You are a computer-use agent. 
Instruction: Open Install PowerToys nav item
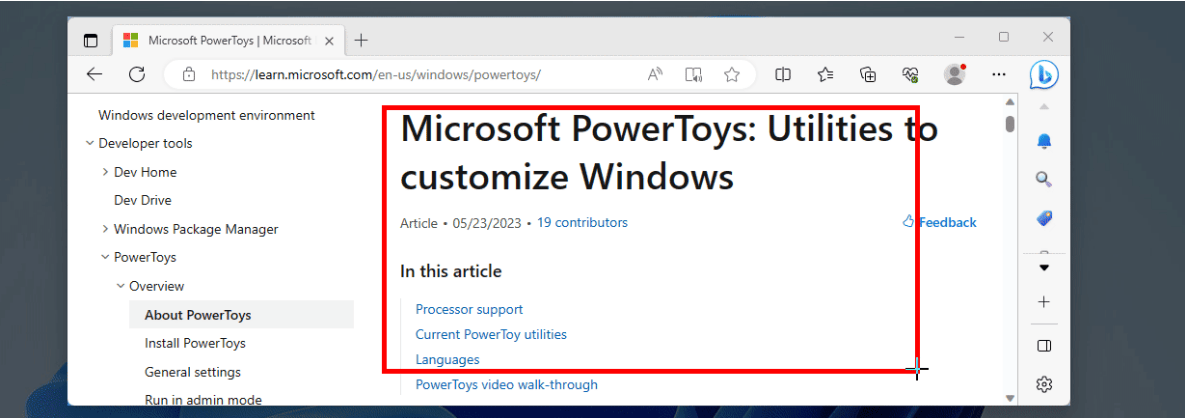[x=195, y=343]
